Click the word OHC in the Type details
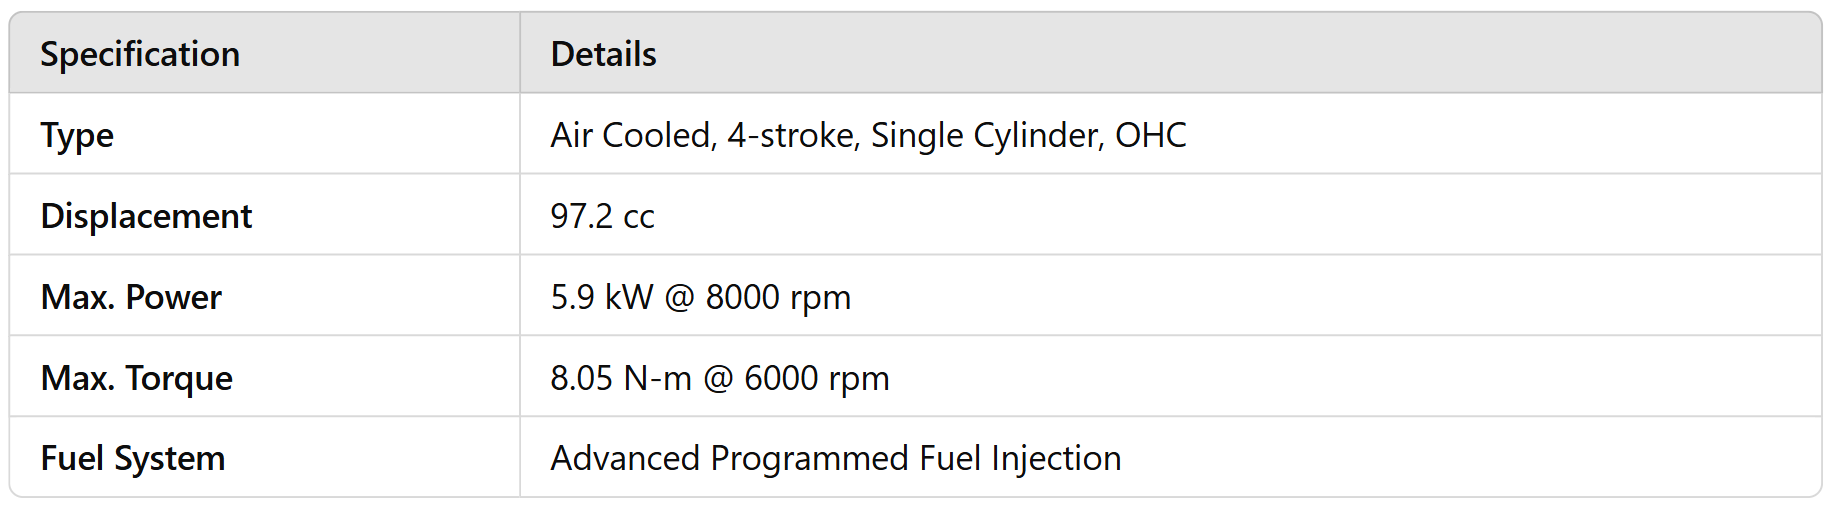Image resolution: width=1831 pixels, height=505 pixels. [1150, 135]
